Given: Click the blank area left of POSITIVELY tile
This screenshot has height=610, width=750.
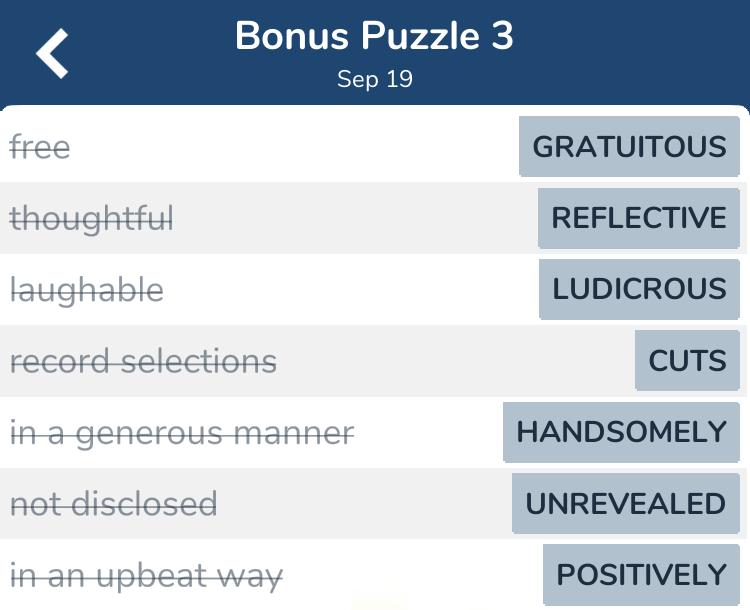Looking at the screenshot, I should (x=411, y=575).
